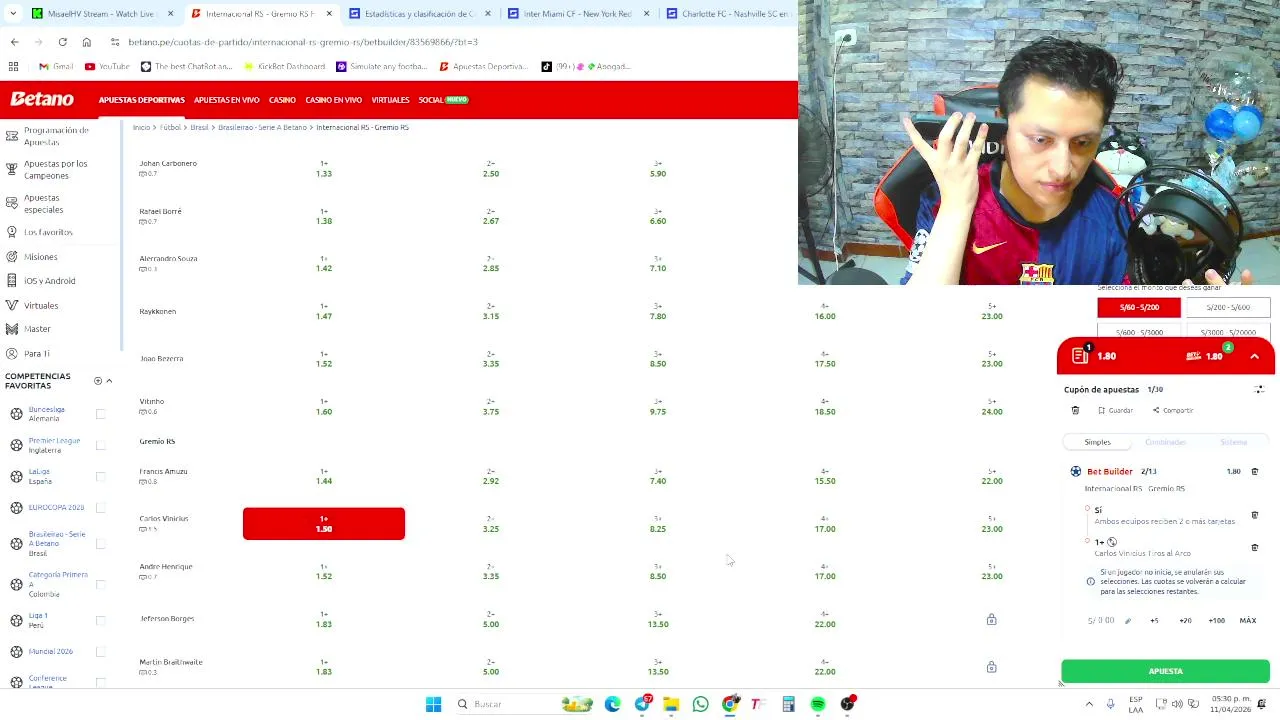Remove Carlos Vinicius Tiros al Arco selection
The height and width of the screenshot is (720, 1280).
pos(1255,547)
